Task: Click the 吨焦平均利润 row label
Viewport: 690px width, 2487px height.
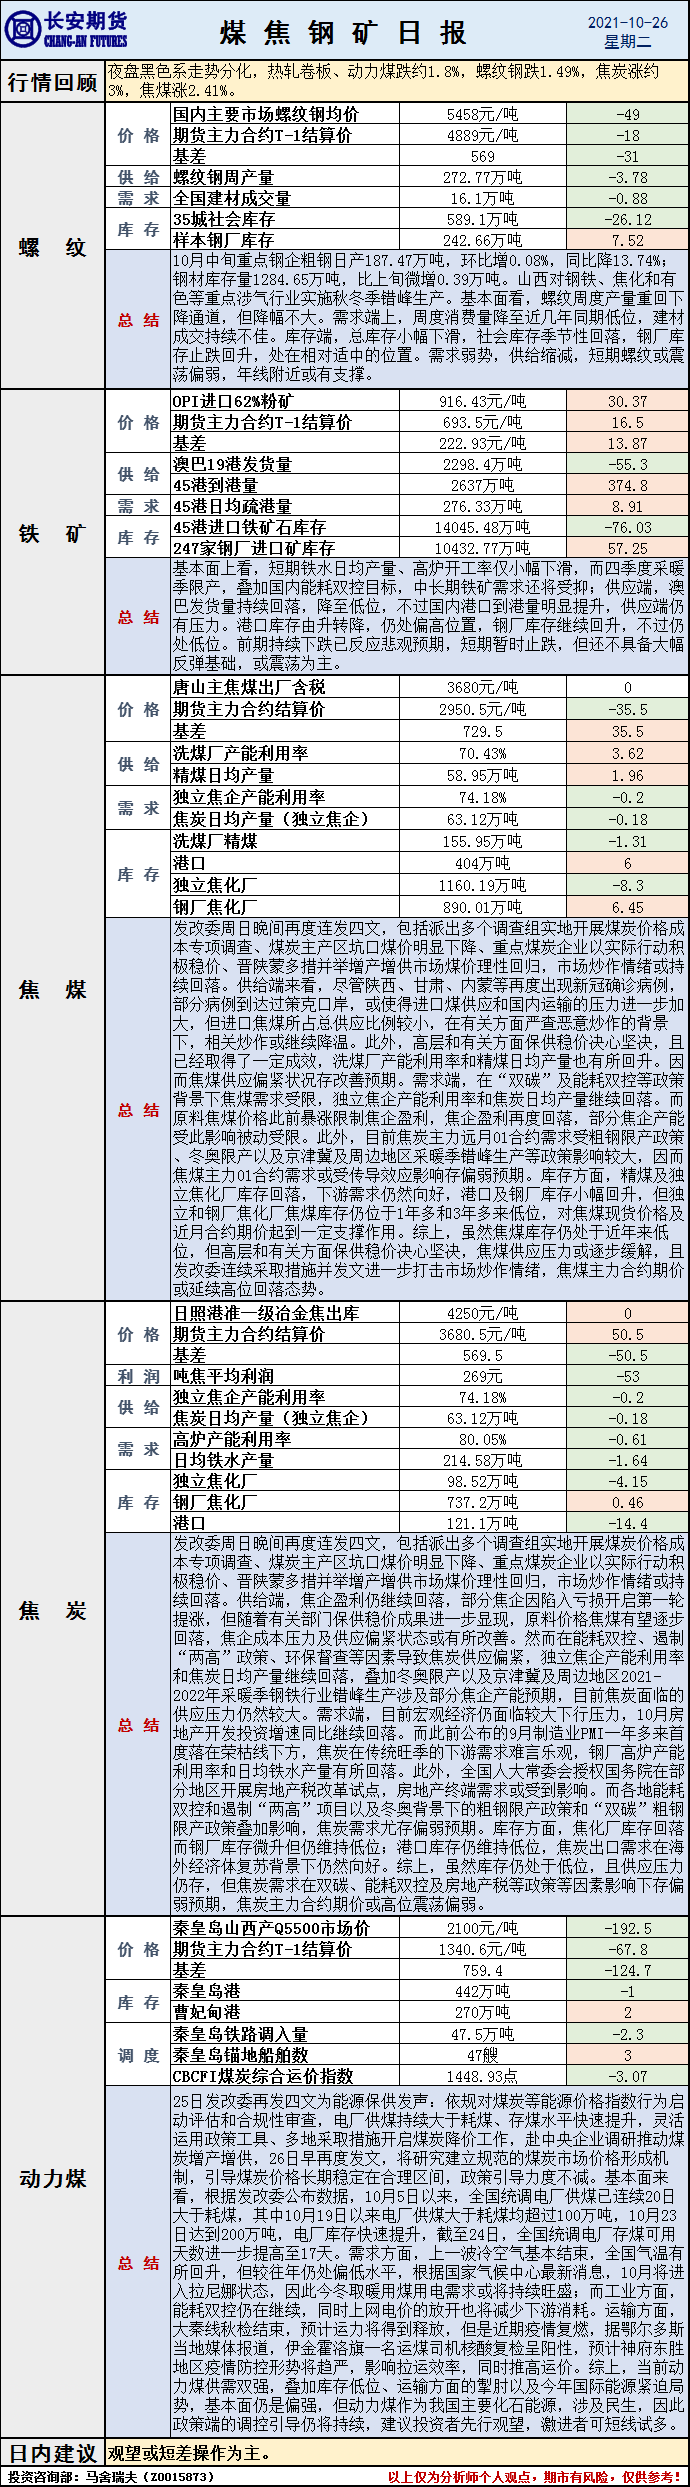Action: coord(223,1376)
